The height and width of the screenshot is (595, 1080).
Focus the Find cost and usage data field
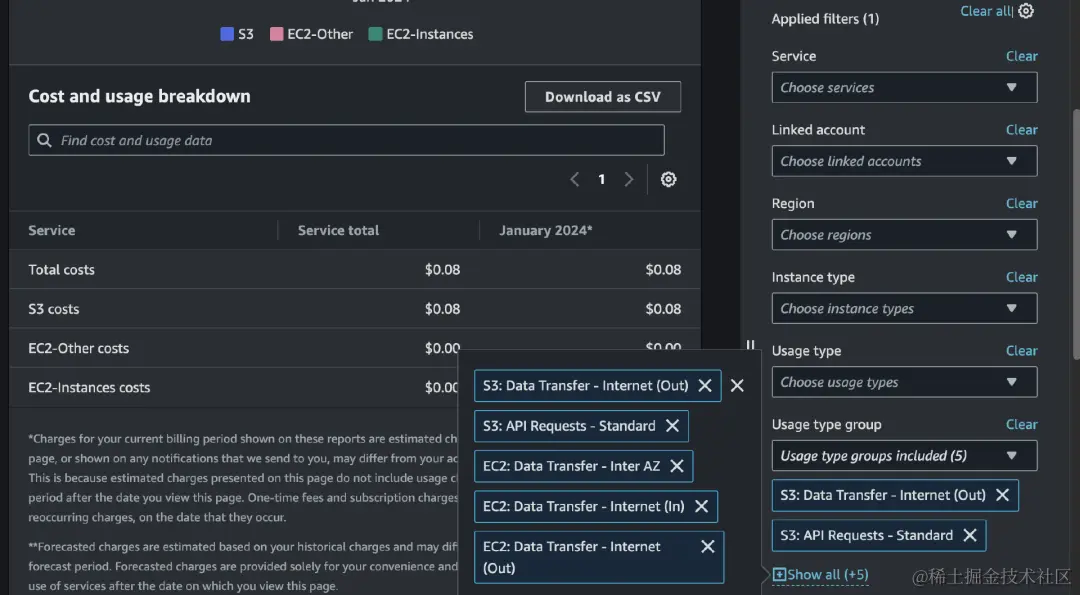click(x=346, y=140)
